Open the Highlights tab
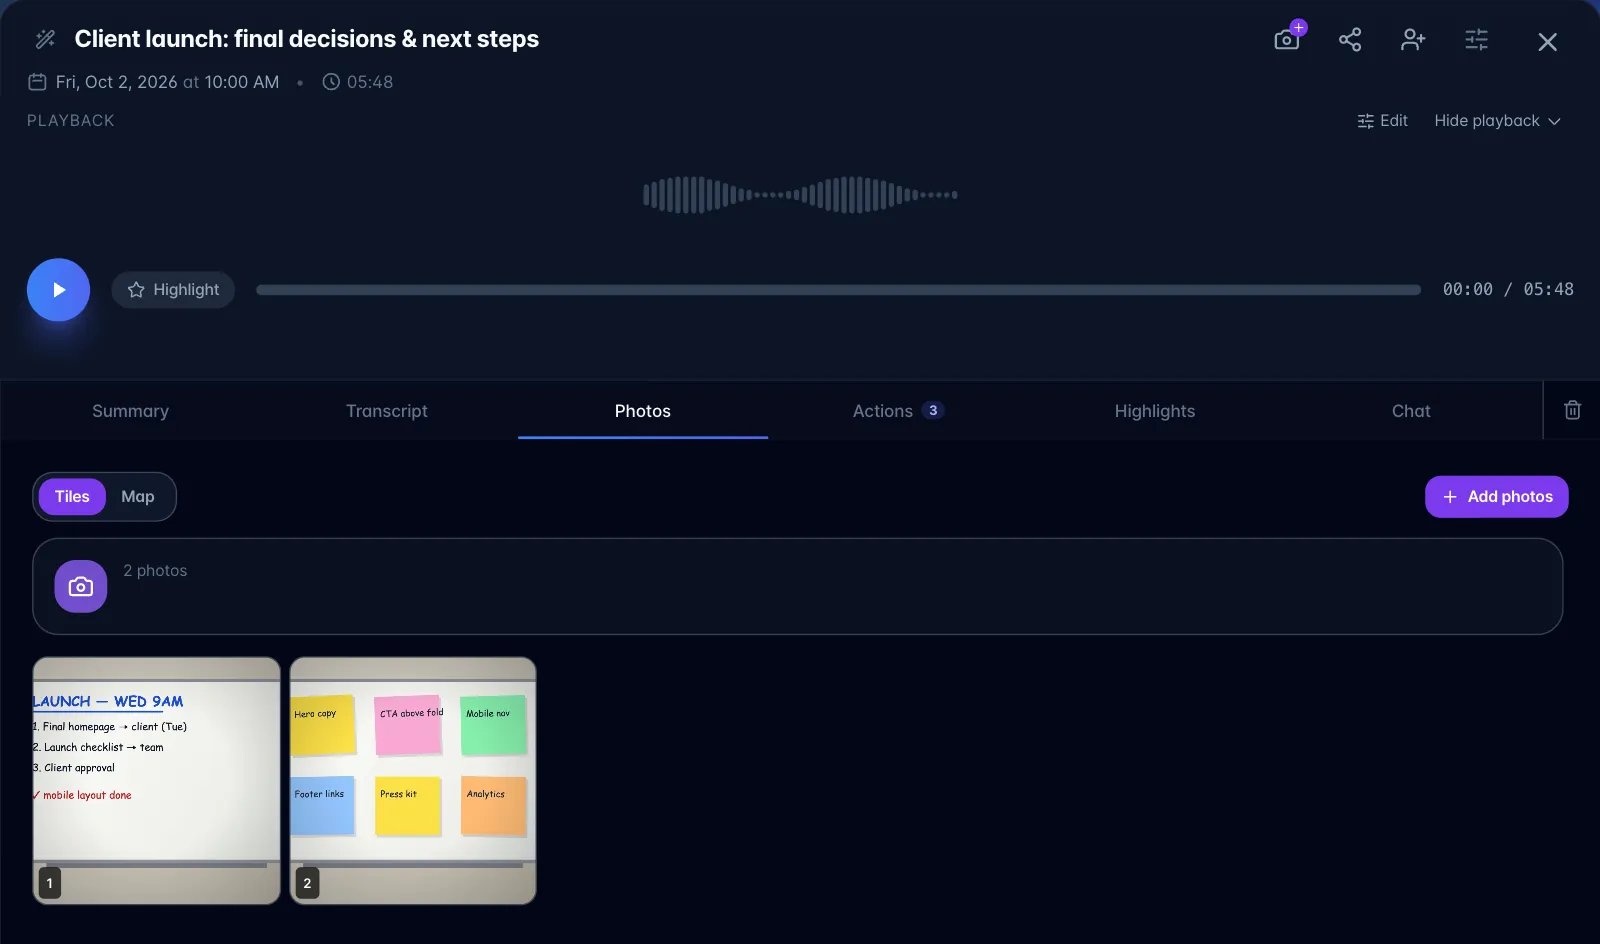 click(1155, 411)
